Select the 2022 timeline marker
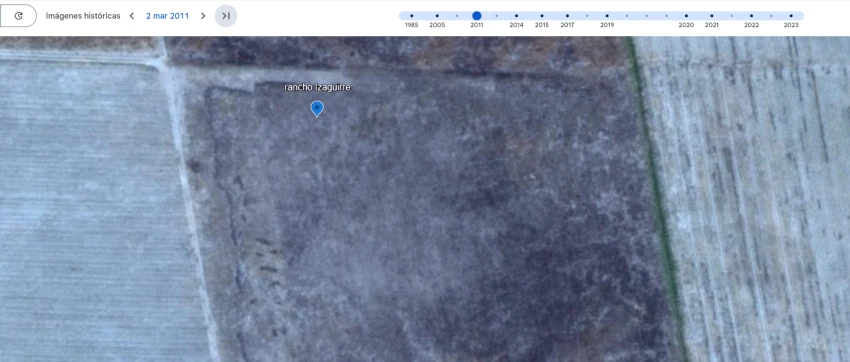850x362 pixels. [x=751, y=16]
